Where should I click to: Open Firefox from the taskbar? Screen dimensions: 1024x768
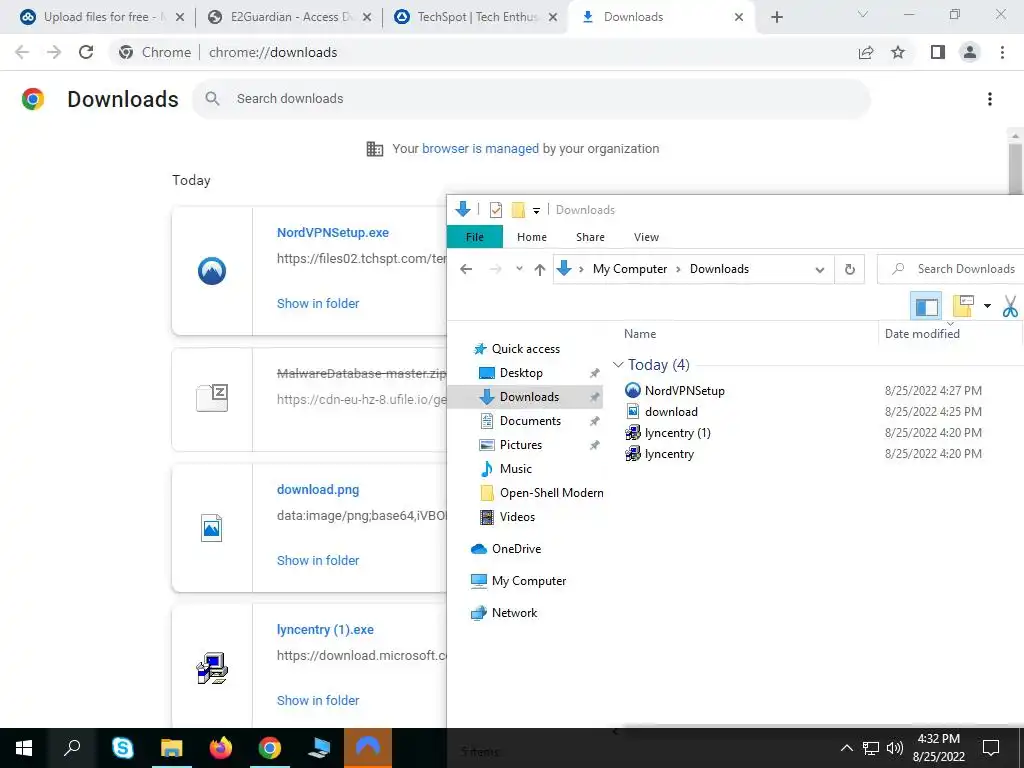coord(221,748)
